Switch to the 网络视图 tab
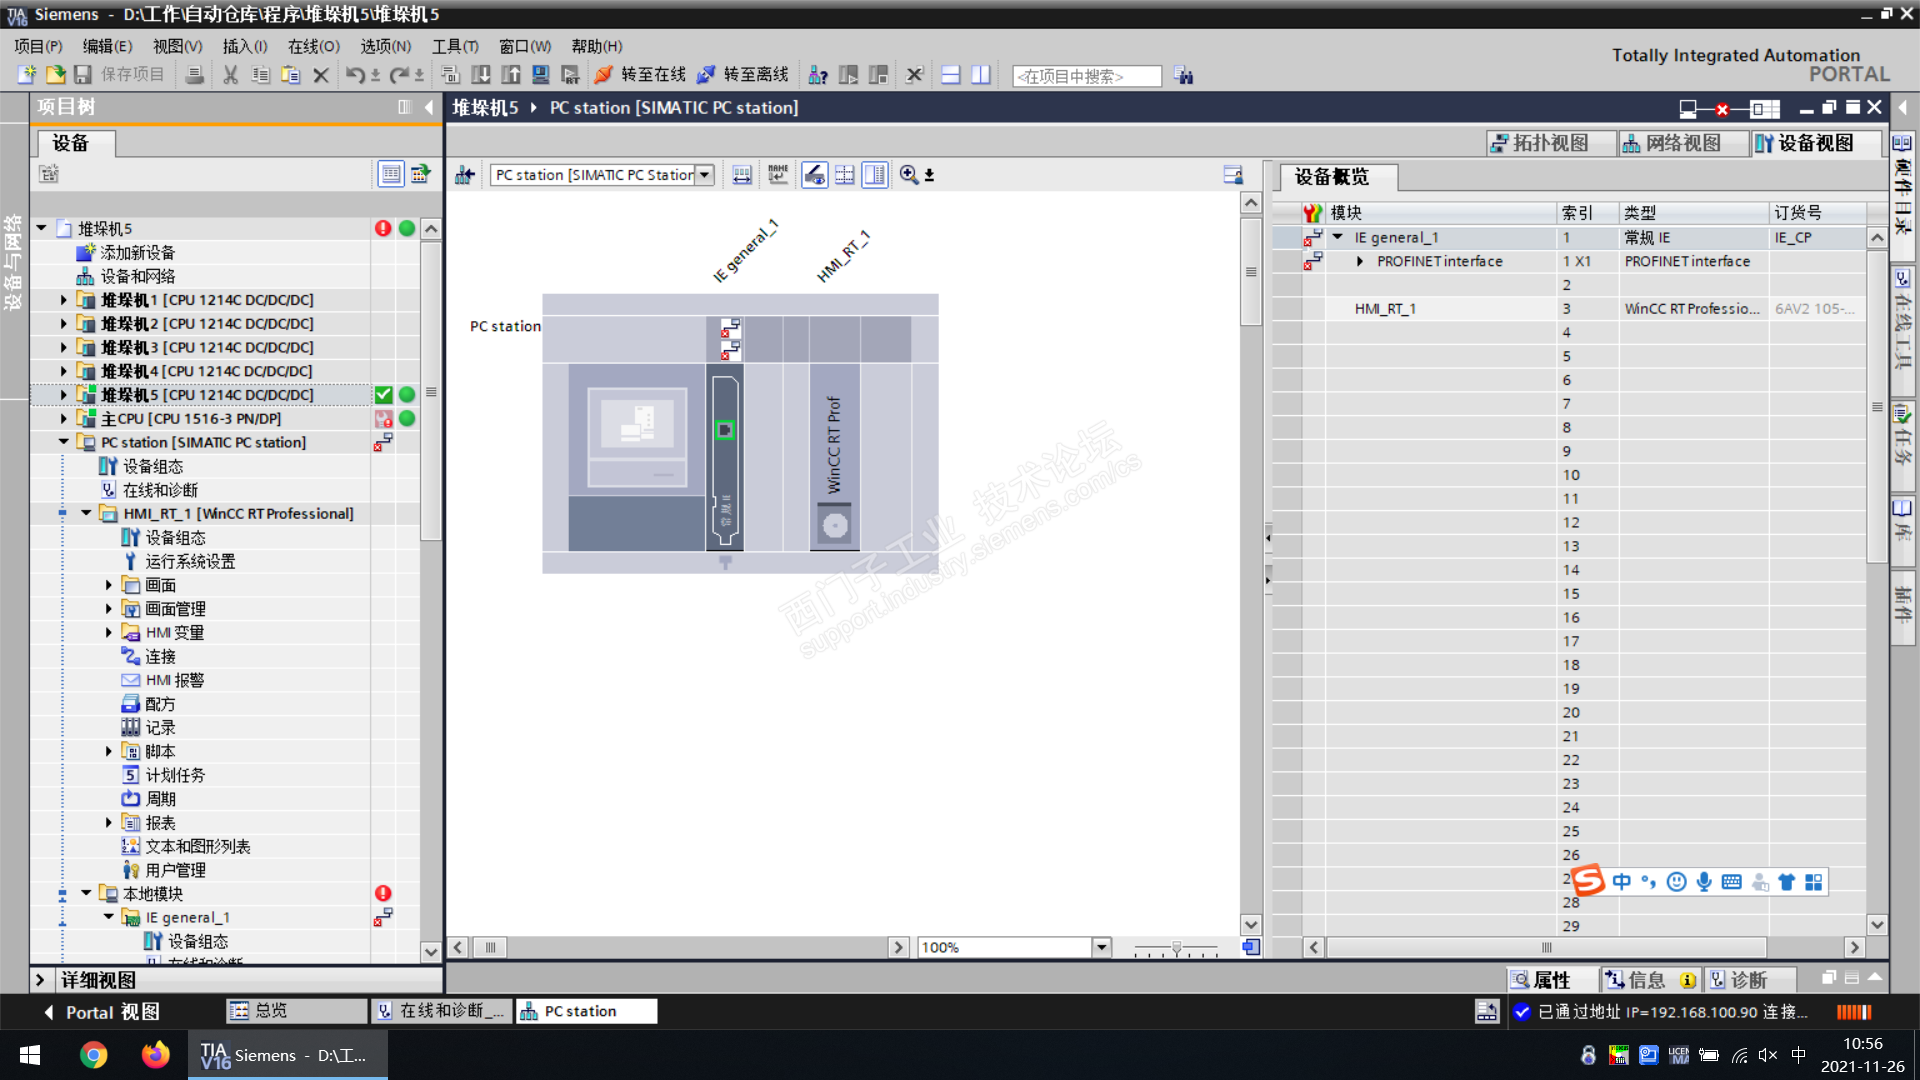1920x1080 pixels. pos(1682,143)
